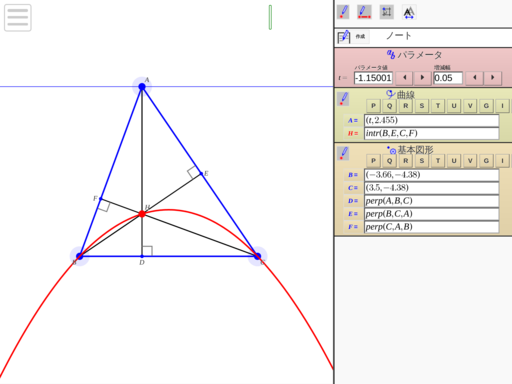Click the pencil icon in 基本図形 section
This screenshot has height=384, width=512.
(343, 154)
